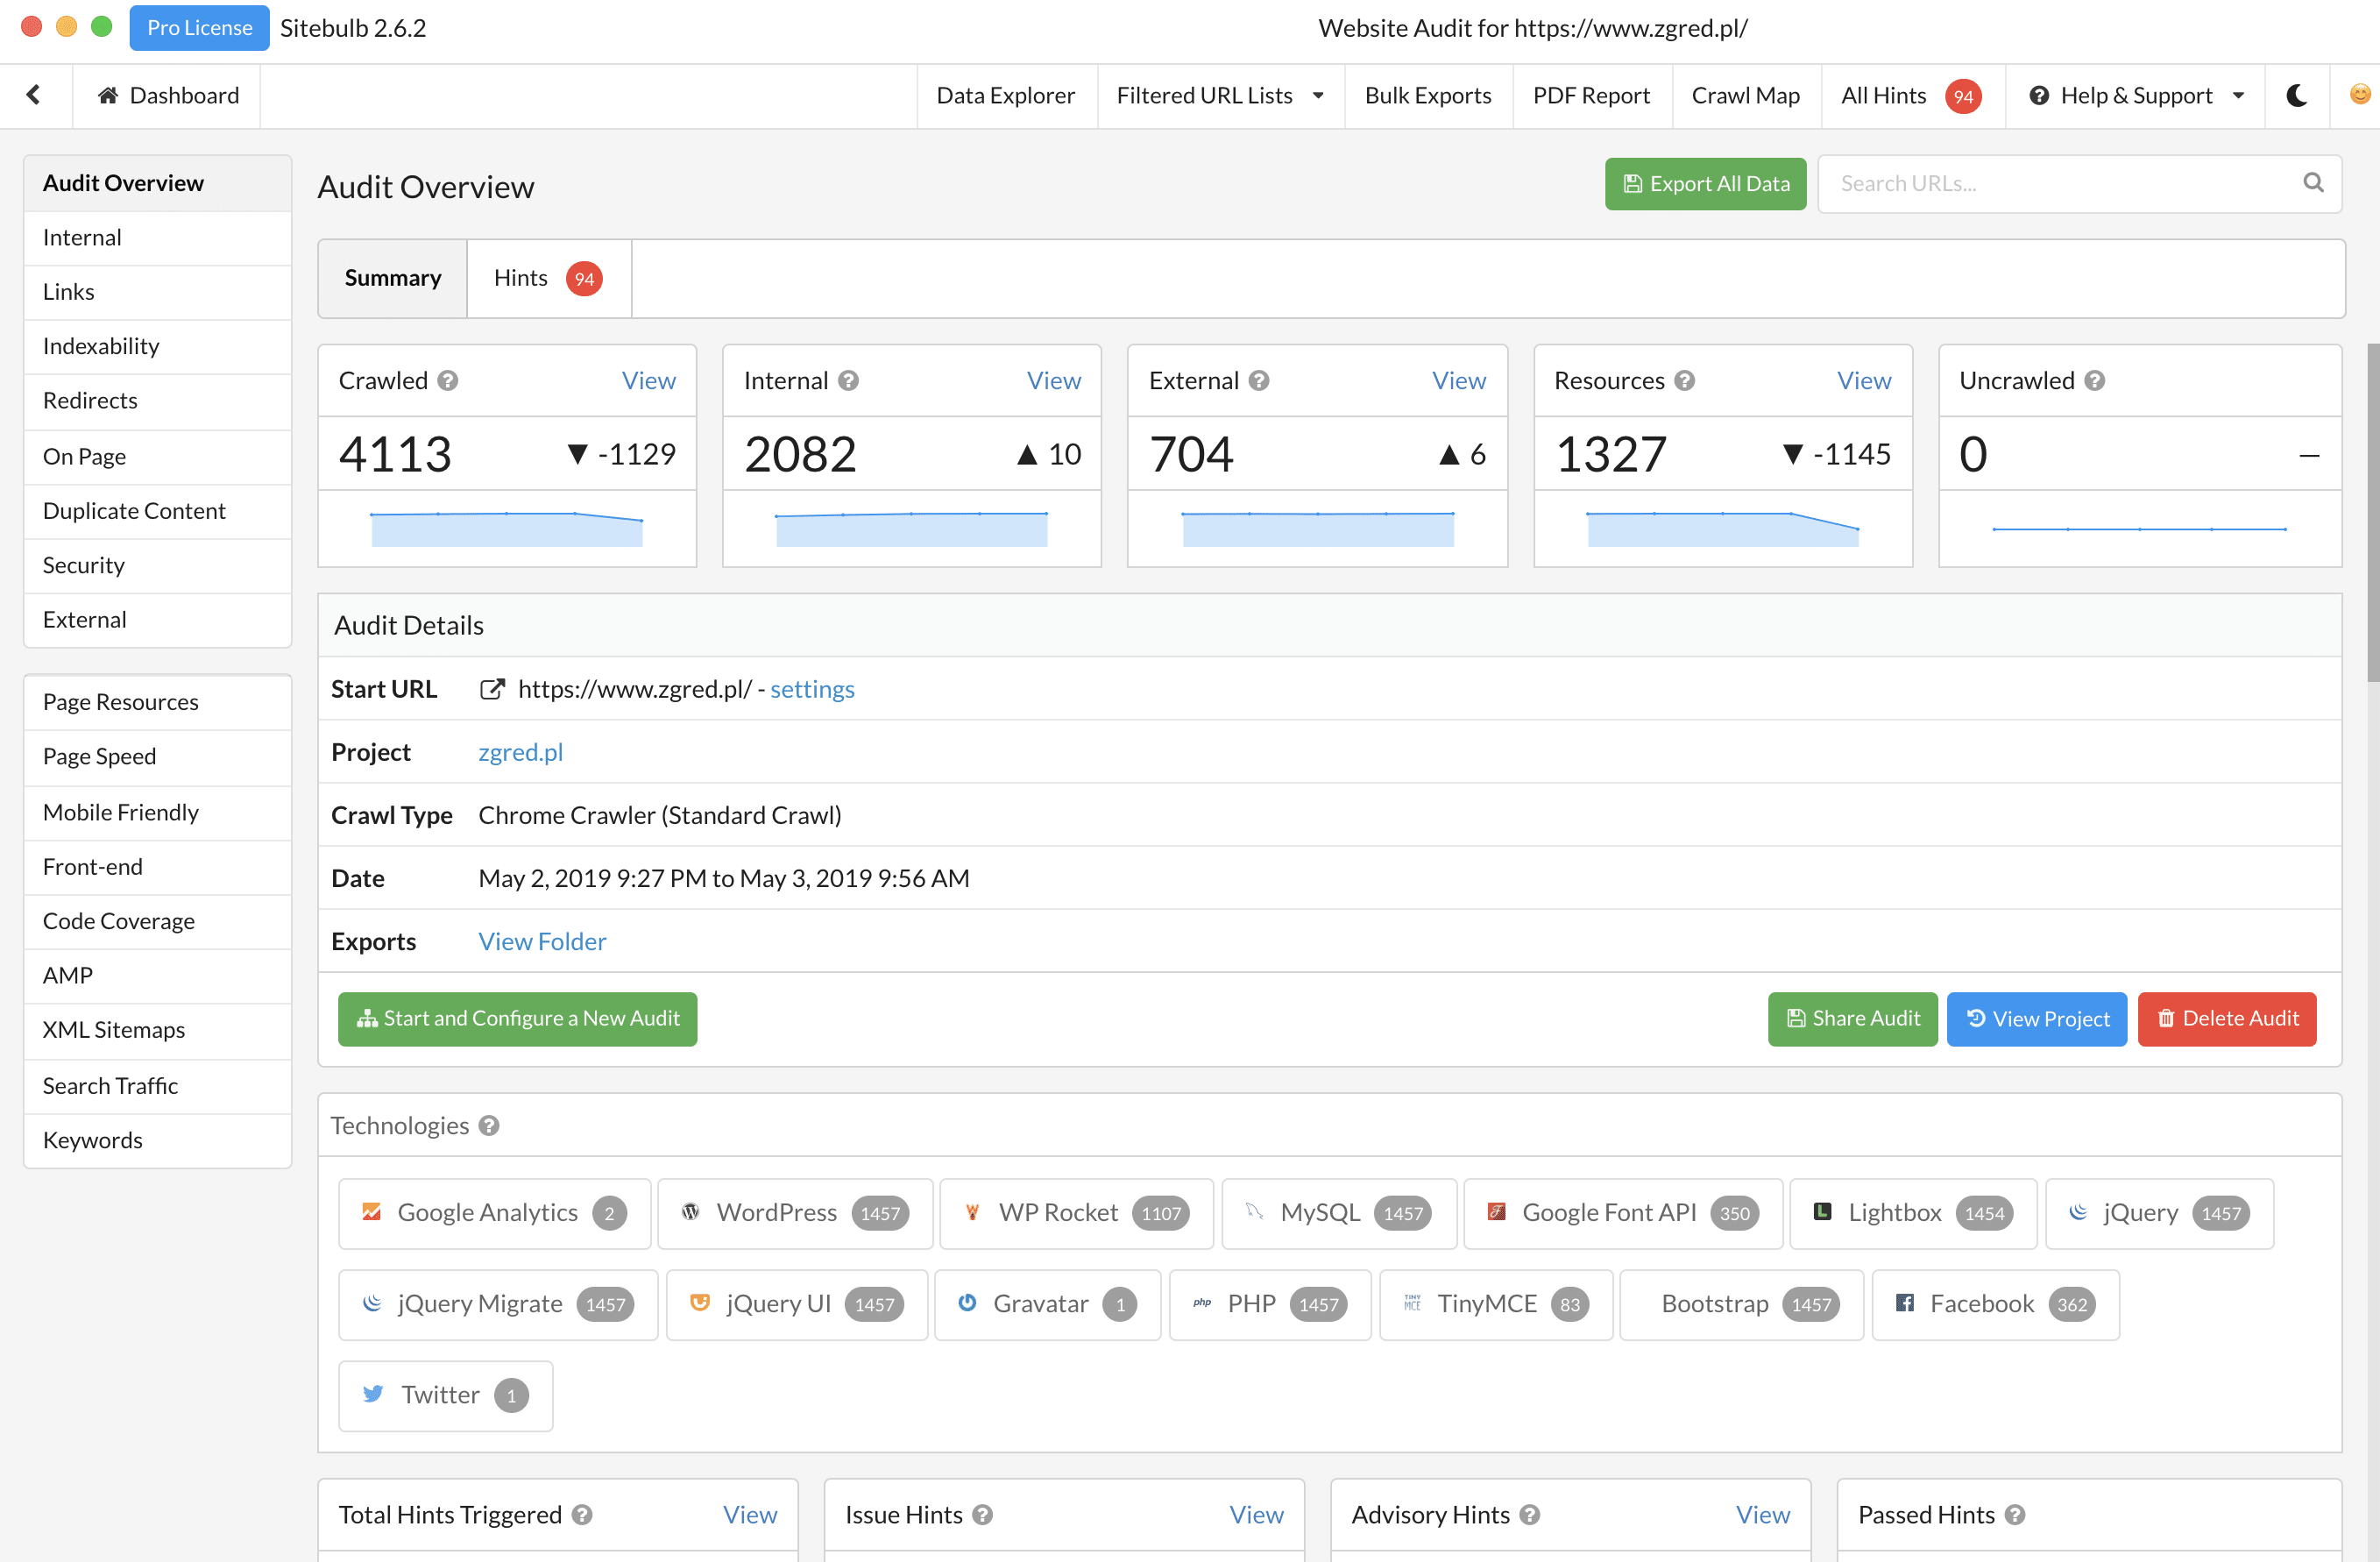2380x1562 pixels.
Task: Click help icon next to Uncrawled
Action: point(2095,381)
